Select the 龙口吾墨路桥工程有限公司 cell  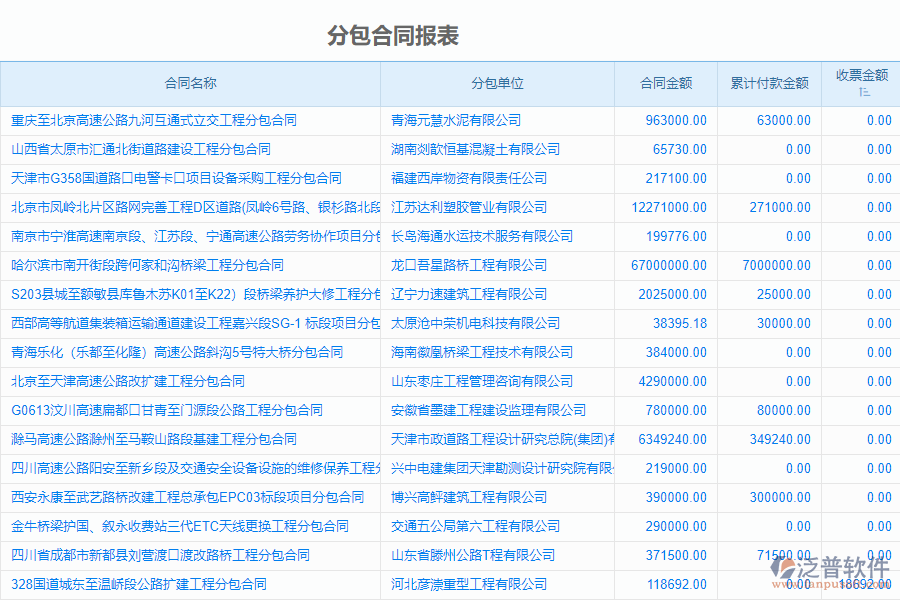coord(471,265)
